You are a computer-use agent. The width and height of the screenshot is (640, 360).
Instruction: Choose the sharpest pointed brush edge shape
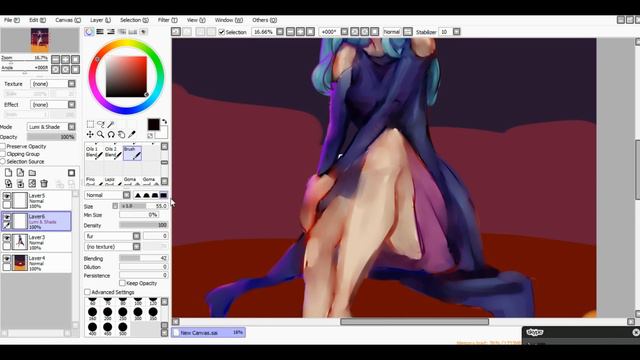[x=138, y=195]
